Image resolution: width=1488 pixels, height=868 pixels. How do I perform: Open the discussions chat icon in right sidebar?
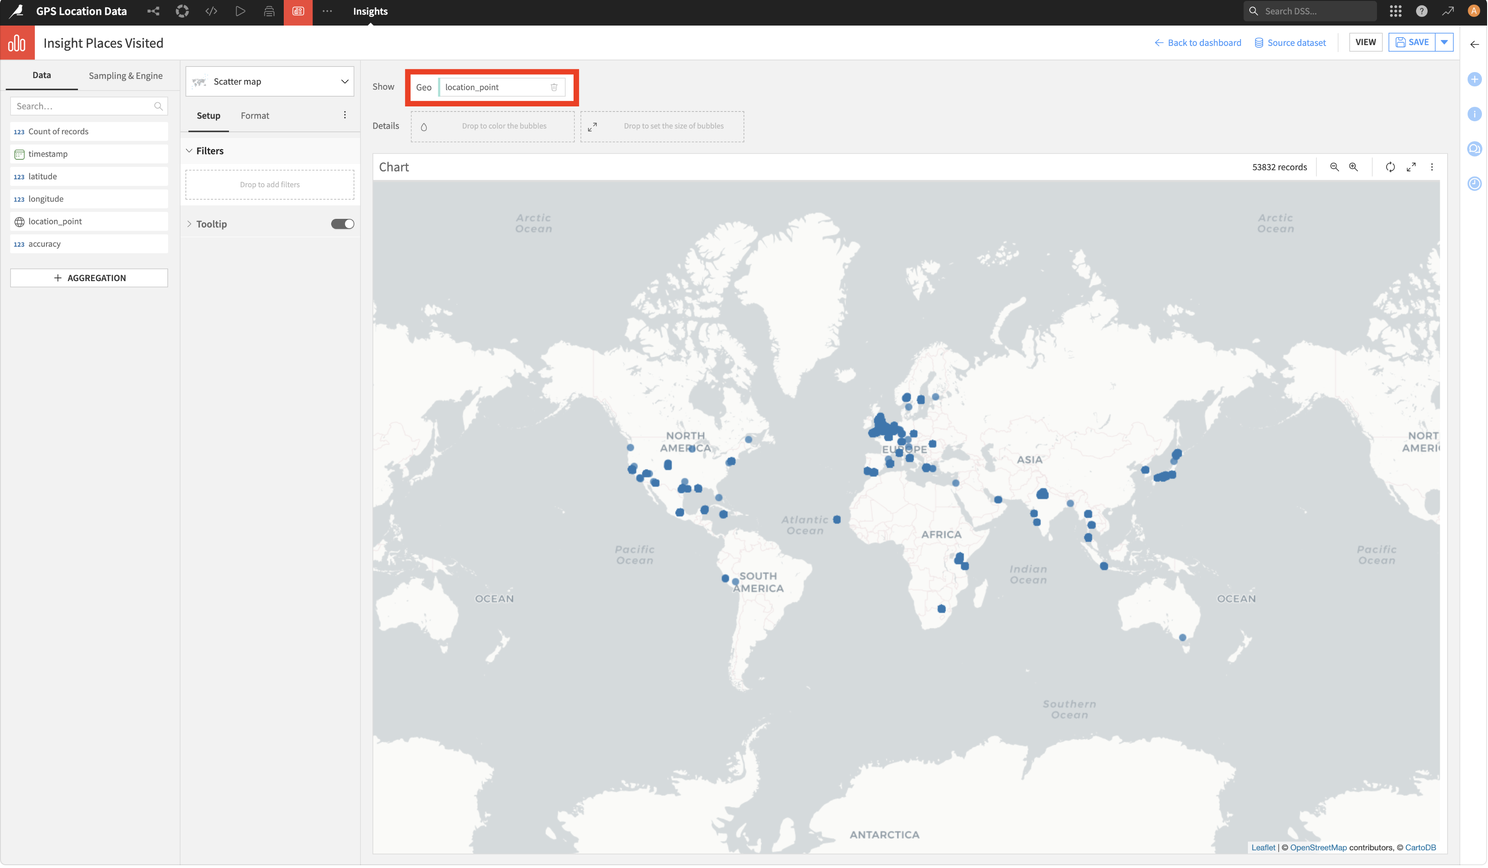click(1474, 149)
